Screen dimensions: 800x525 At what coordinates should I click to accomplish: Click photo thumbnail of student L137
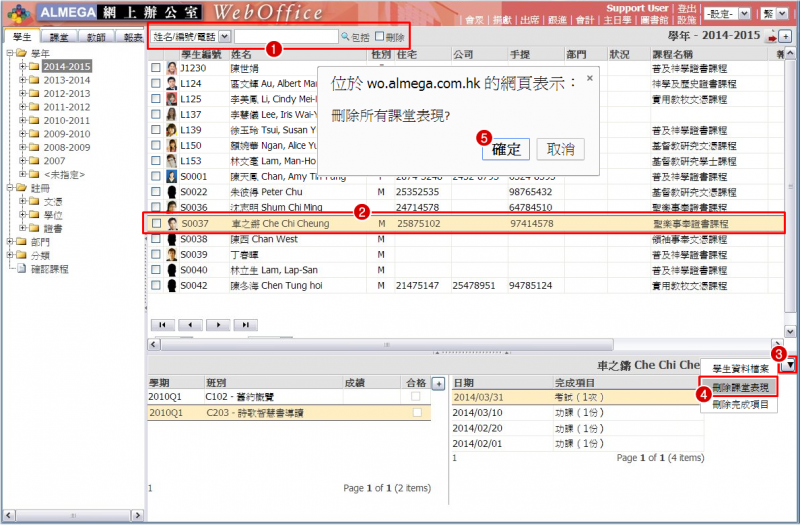[171, 114]
